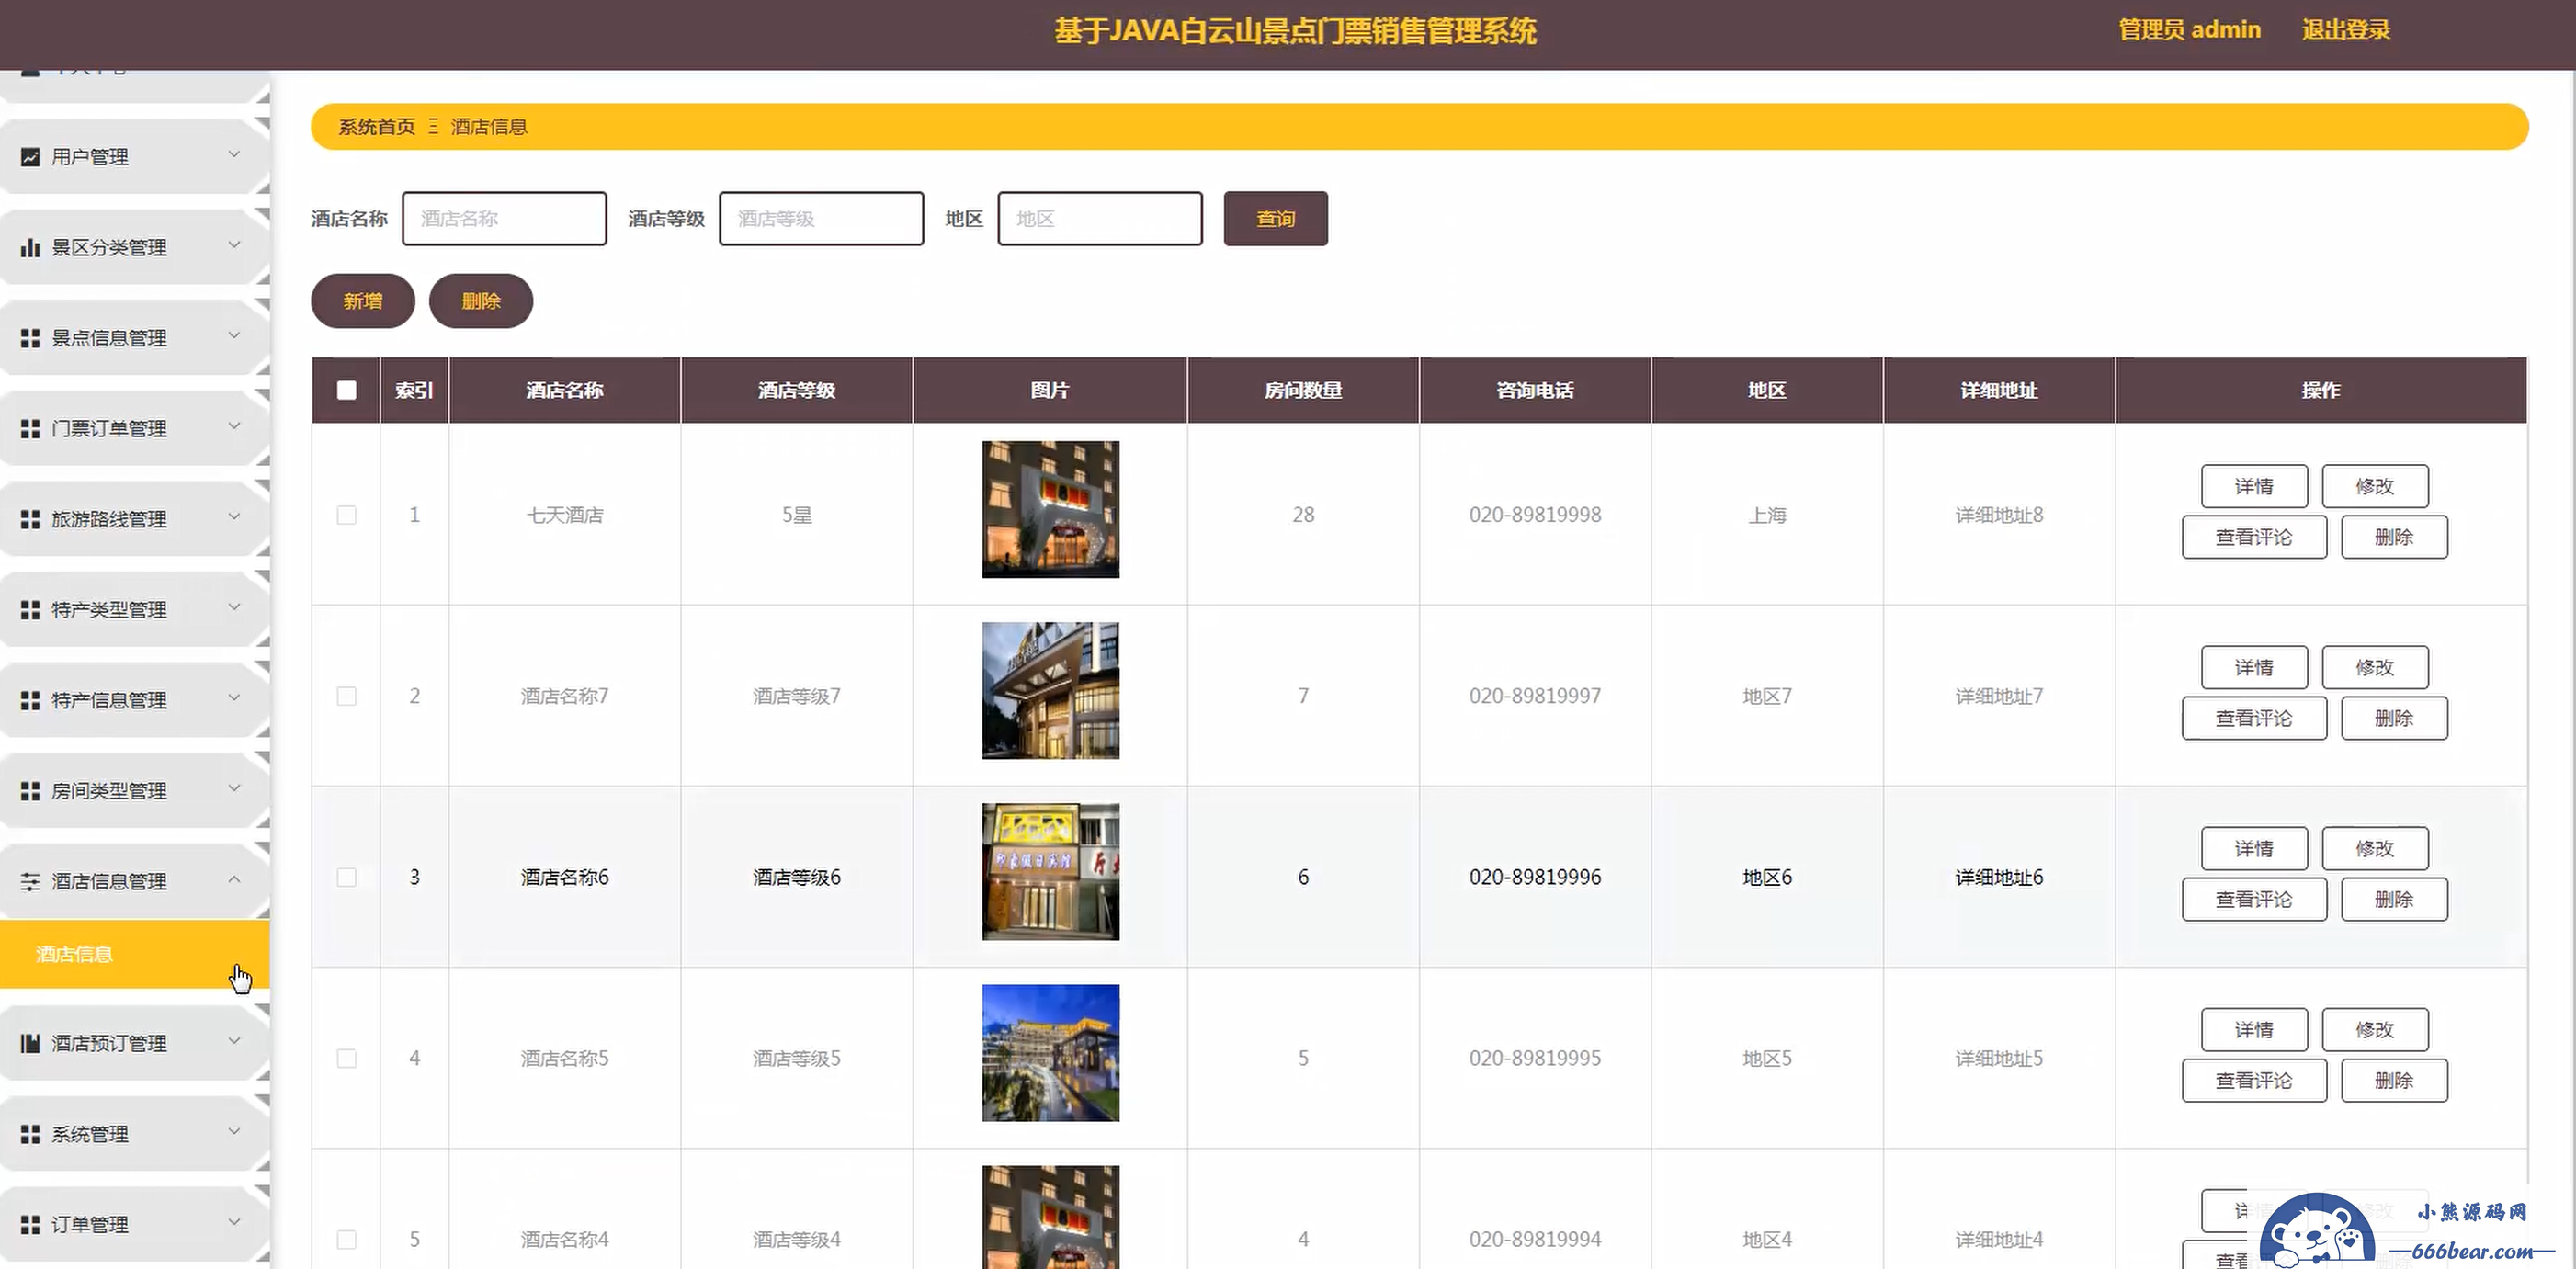This screenshot has height=1269, width=2576.
Task: Focus the 地区 search field
Action: coord(1100,218)
